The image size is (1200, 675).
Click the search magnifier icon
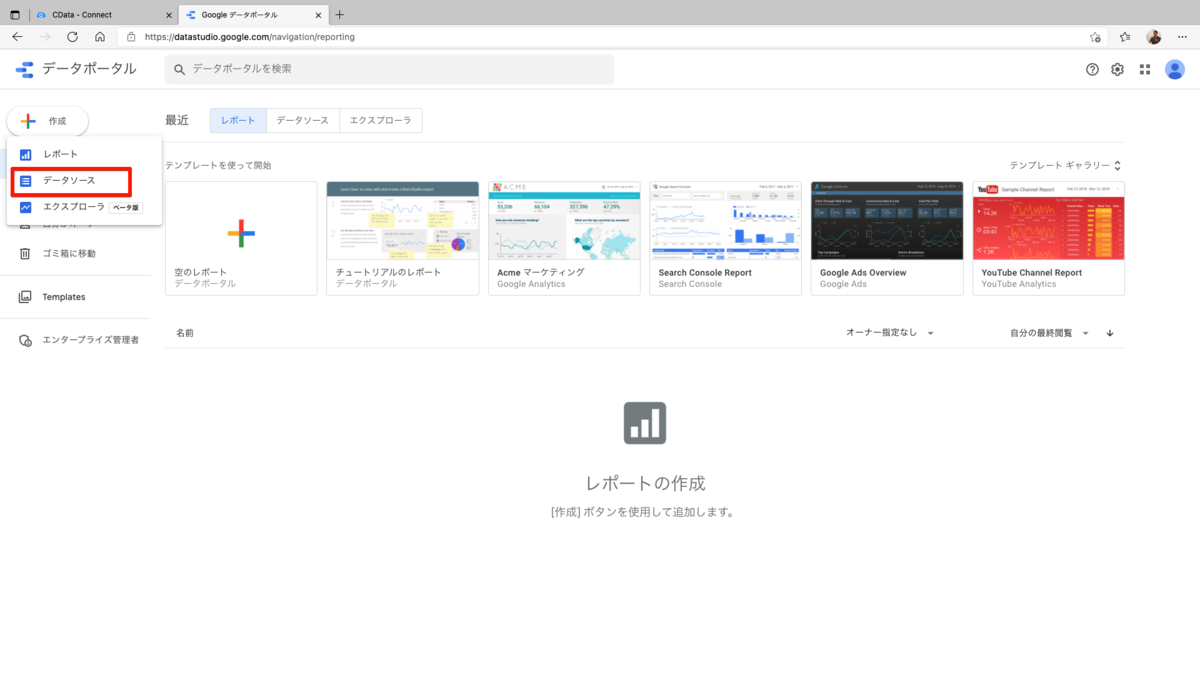[180, 69]
